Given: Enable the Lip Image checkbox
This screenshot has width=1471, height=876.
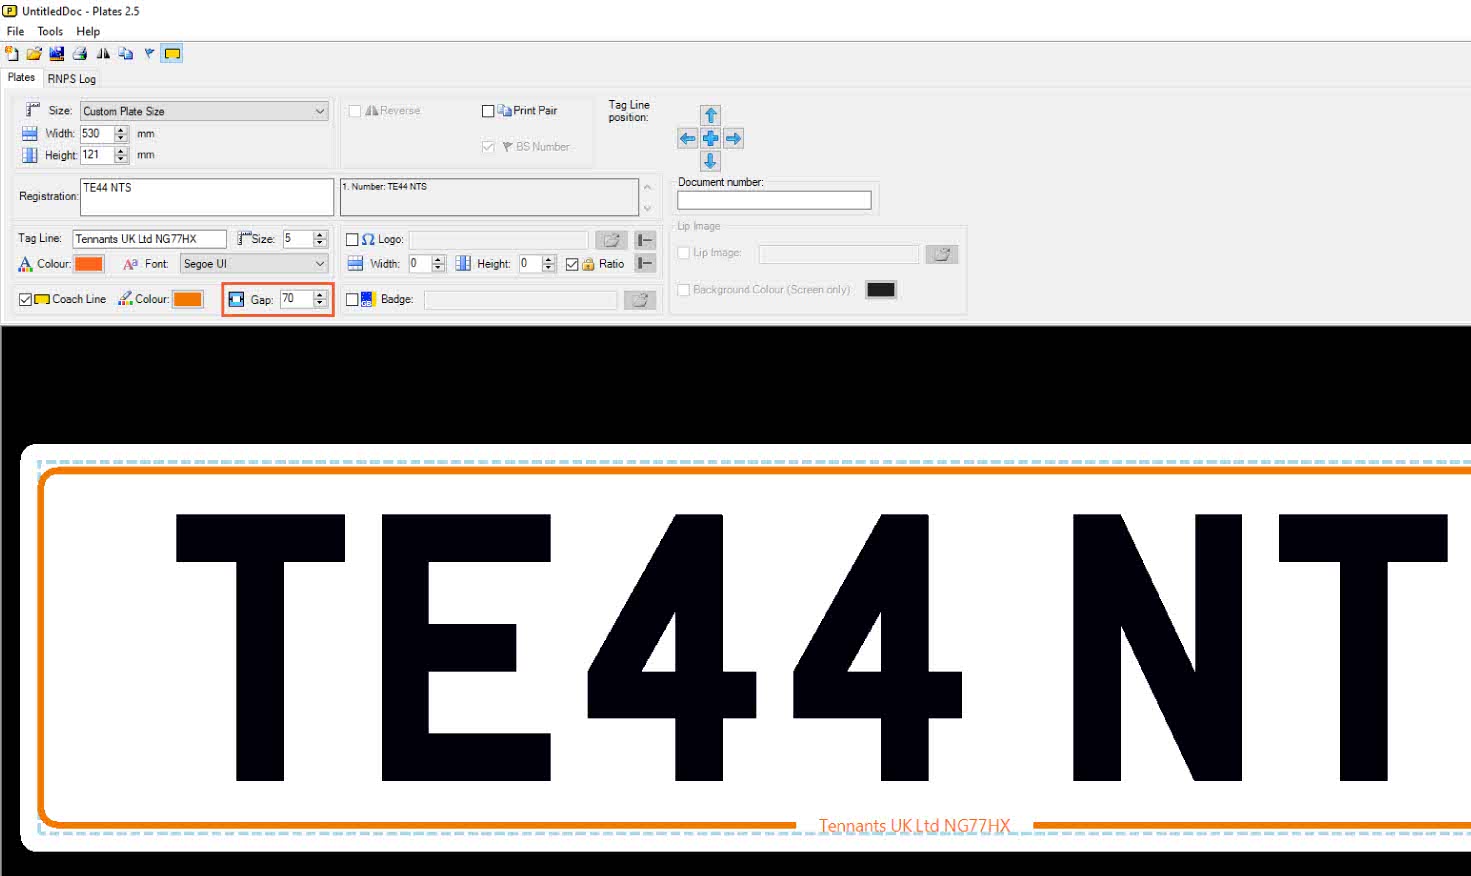Looking at the screenshot, I should pyautogui.click(x=684, y=253).
